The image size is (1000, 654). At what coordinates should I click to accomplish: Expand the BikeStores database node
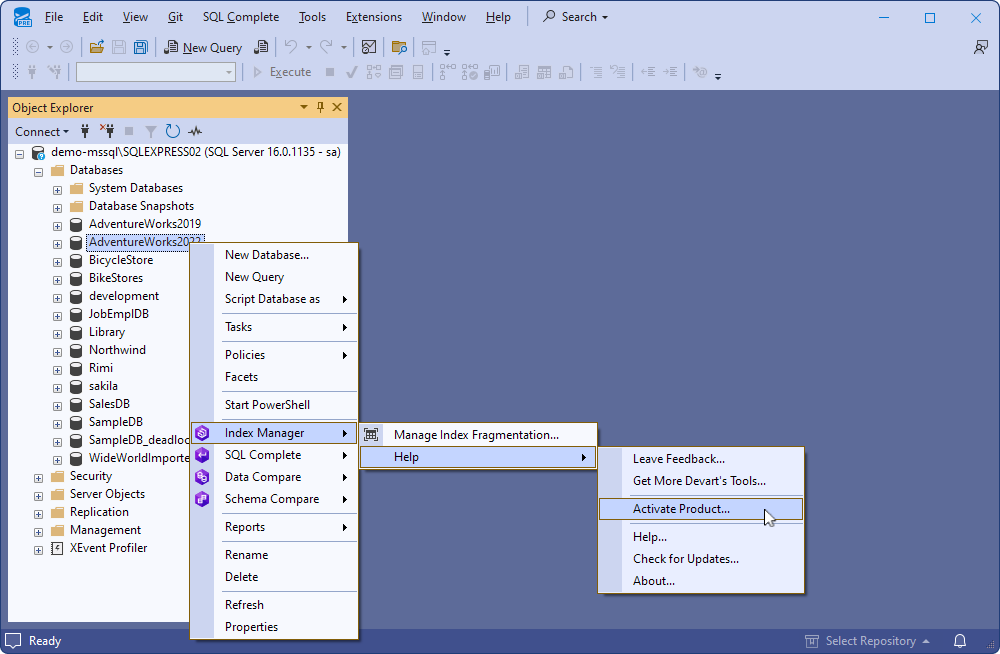tap(58, 278)
